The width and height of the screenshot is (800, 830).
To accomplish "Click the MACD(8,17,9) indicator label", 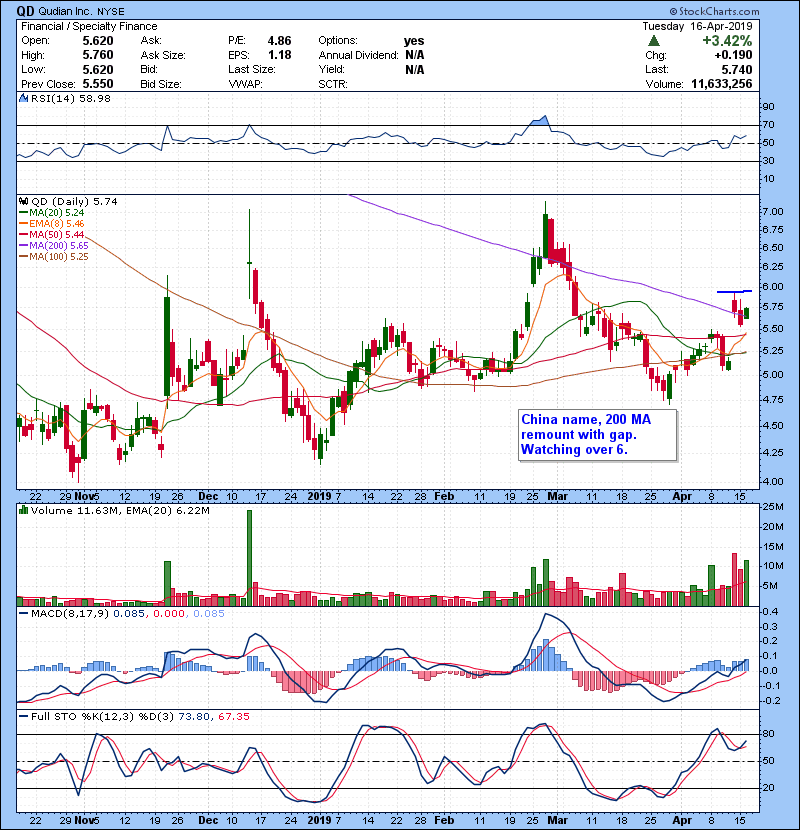I will [x=69, y=614].
